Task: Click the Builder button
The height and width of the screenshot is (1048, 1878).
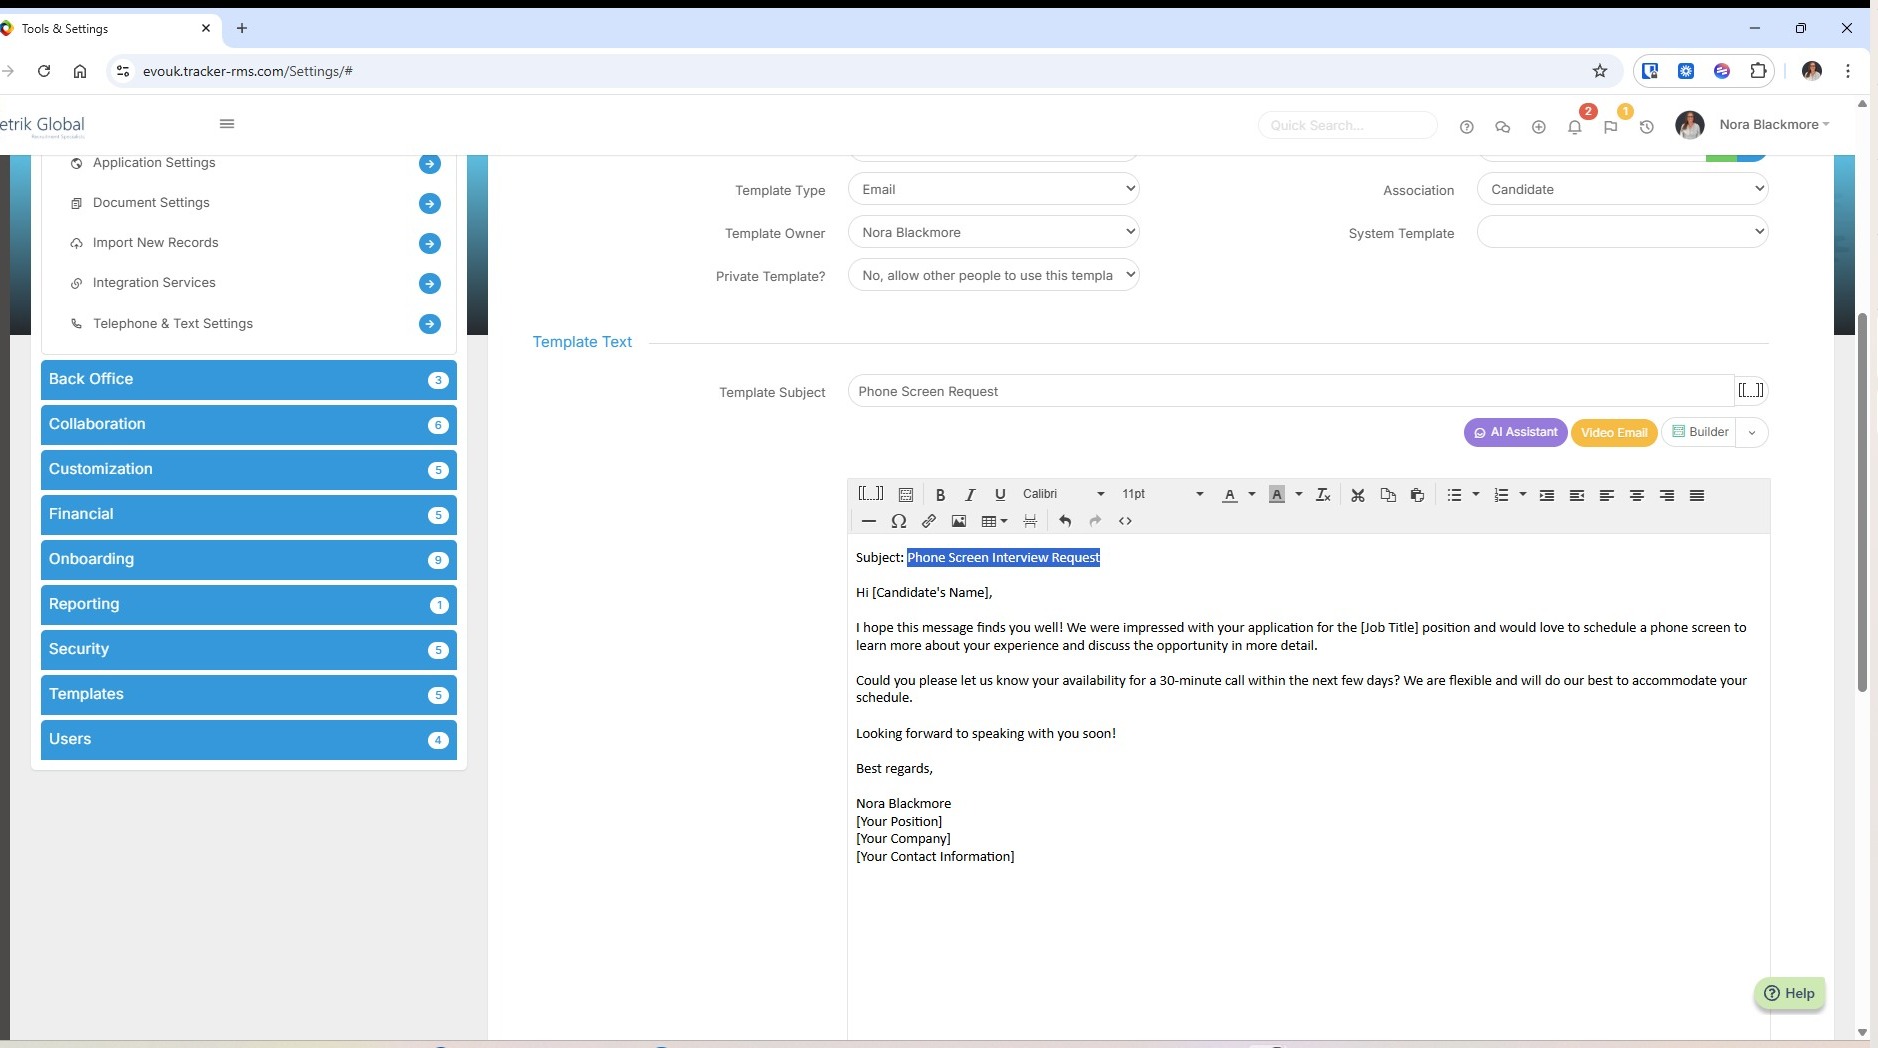Action: (1700, 433)
